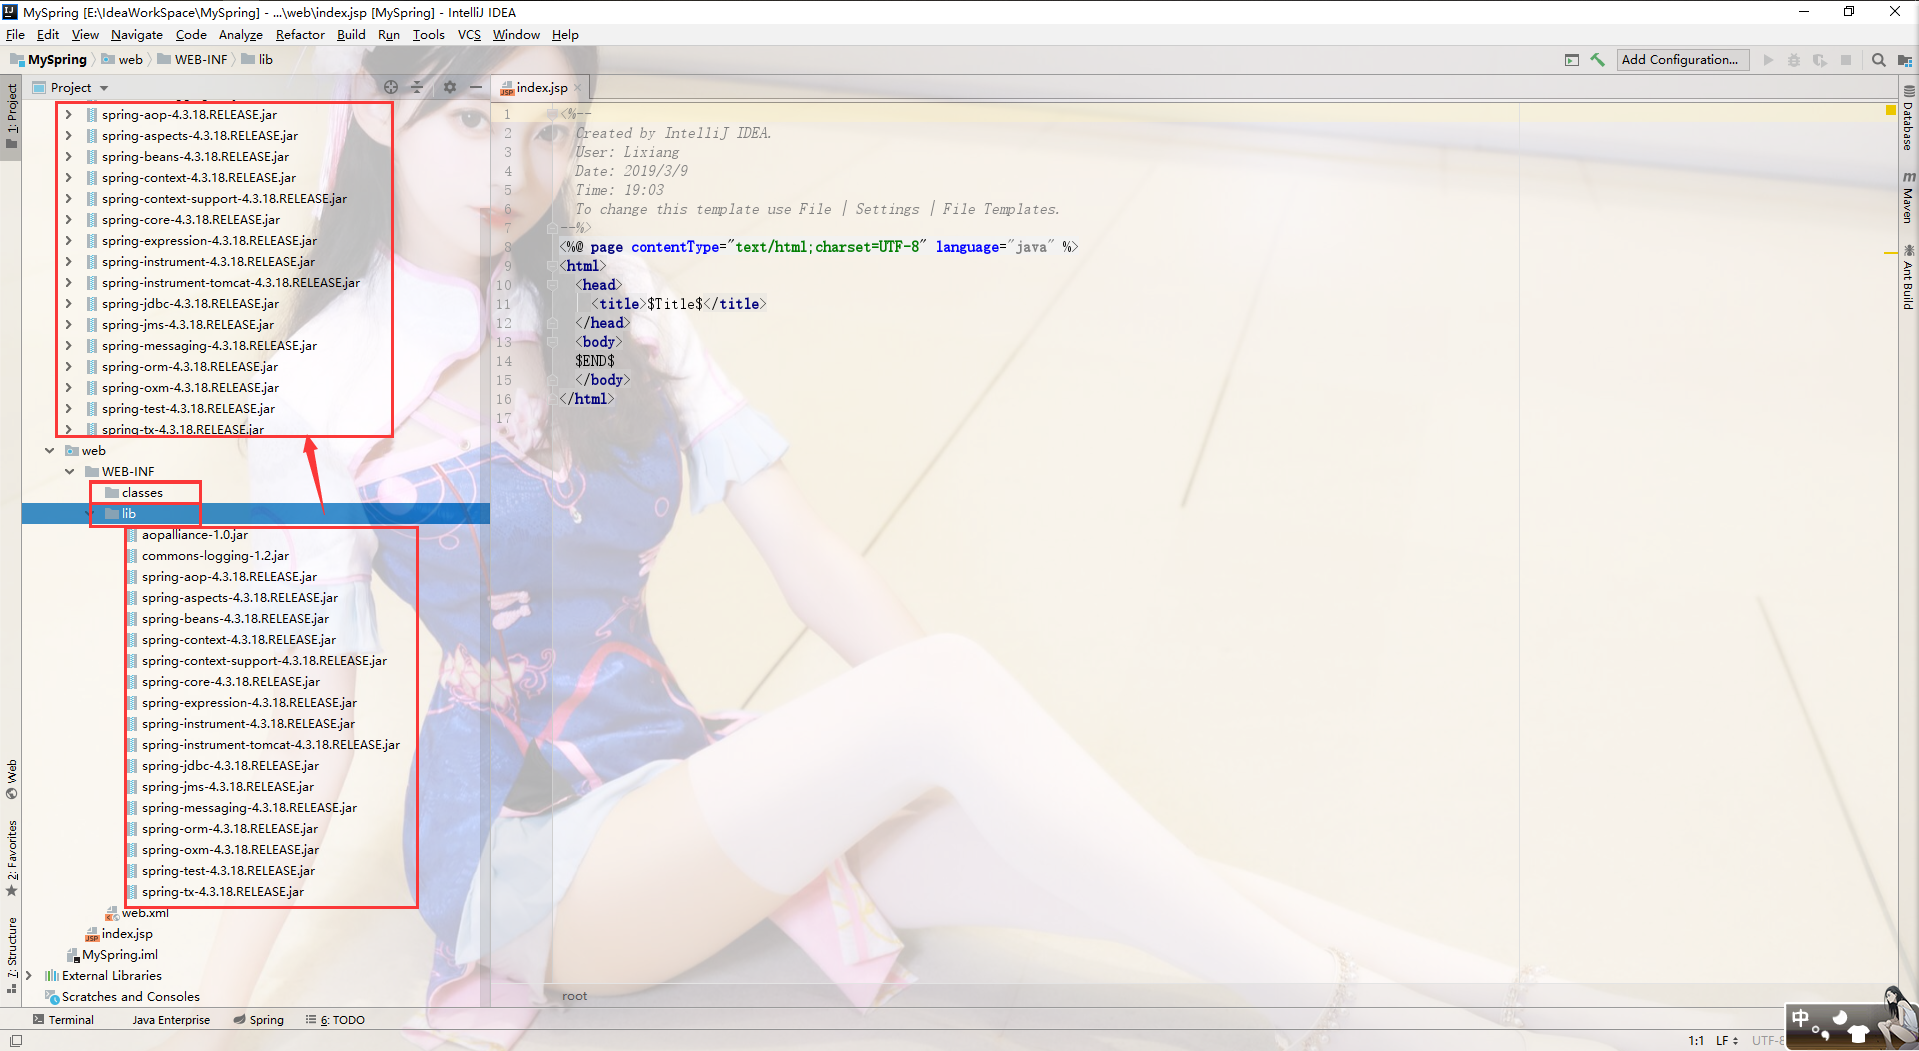Image resolution: width=1919 pixels, height=1051 pixels.
Task: Hide the Project tool window
Action: 476,87
